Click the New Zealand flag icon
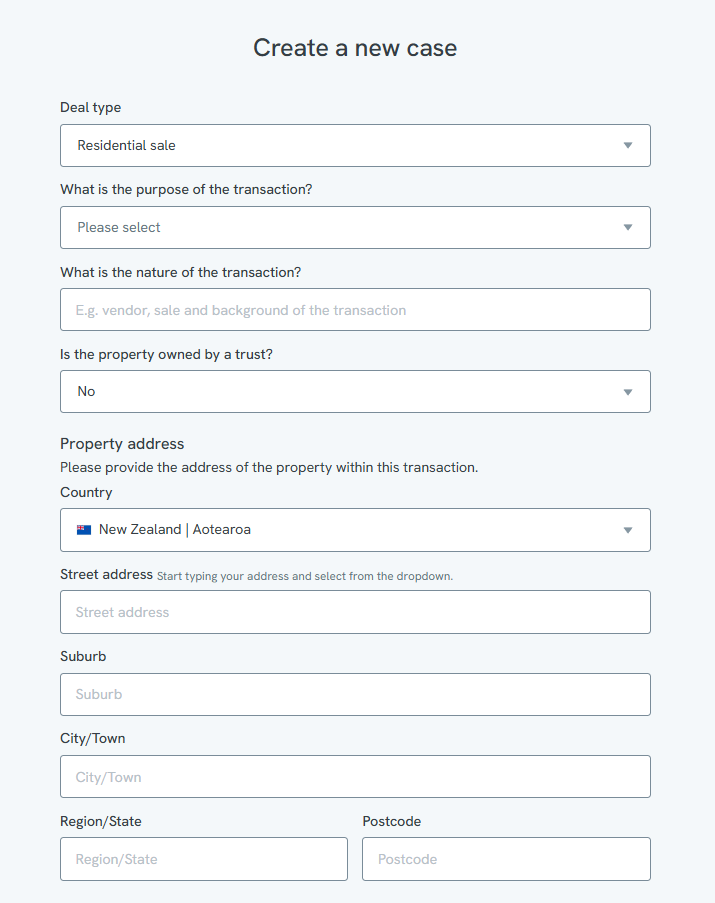715x903 pixels. (84, 530)
